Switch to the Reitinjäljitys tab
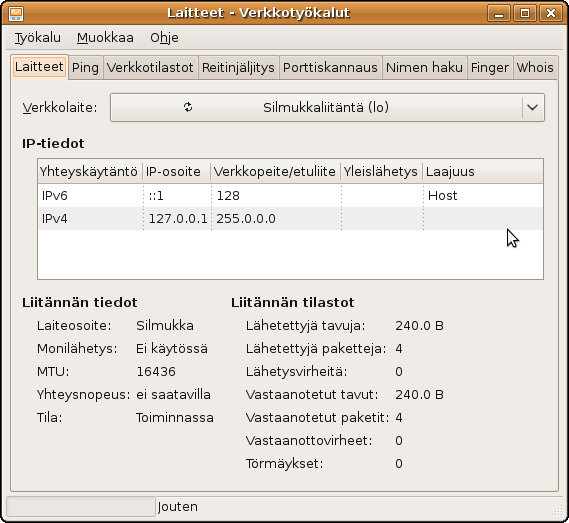This screenshot has width=569, height=523. pos(238,68)
